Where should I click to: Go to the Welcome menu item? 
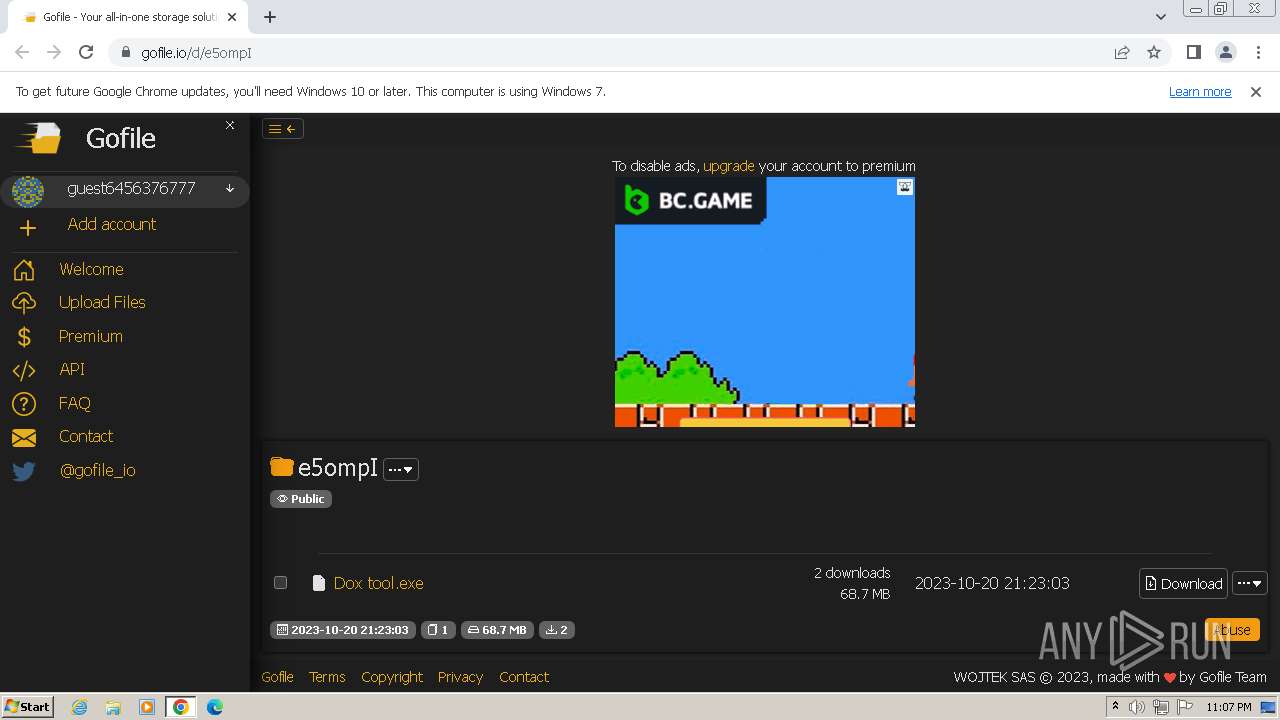click(x=91, y=269)
